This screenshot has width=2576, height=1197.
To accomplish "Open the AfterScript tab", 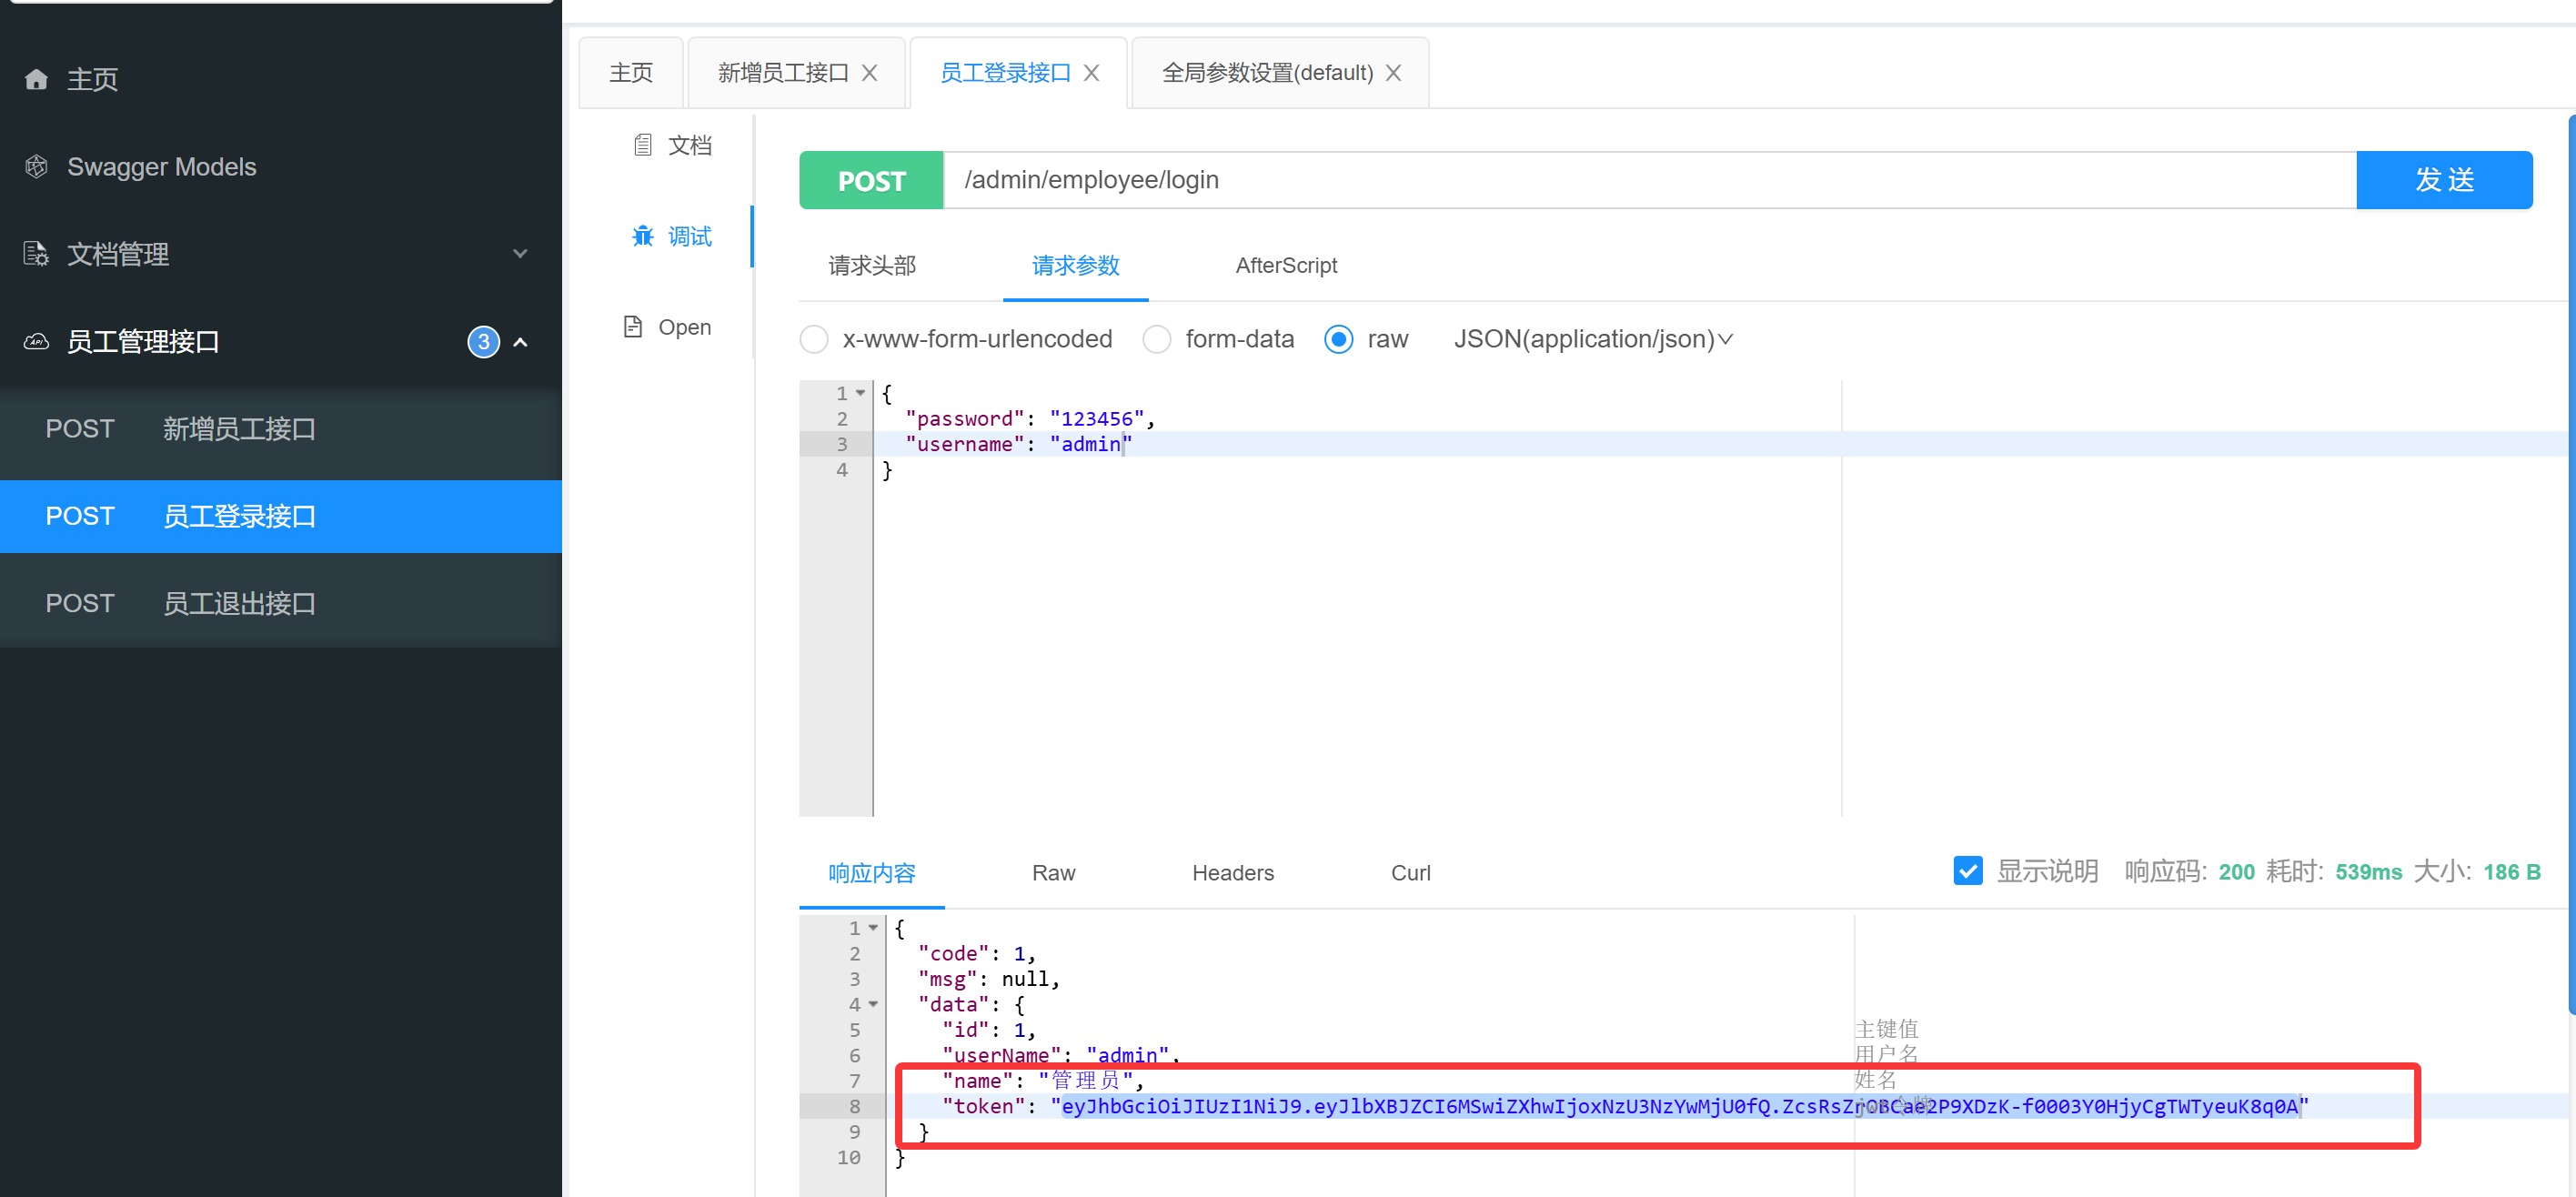I will (x=1286, y=266).
